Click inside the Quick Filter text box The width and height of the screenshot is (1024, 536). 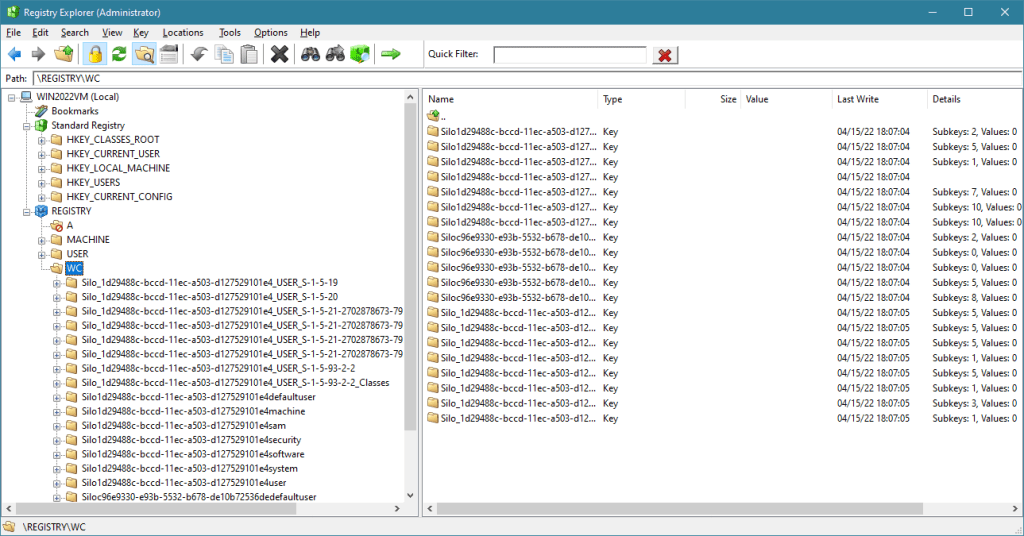pyautogui.click(x=569, y=55)
